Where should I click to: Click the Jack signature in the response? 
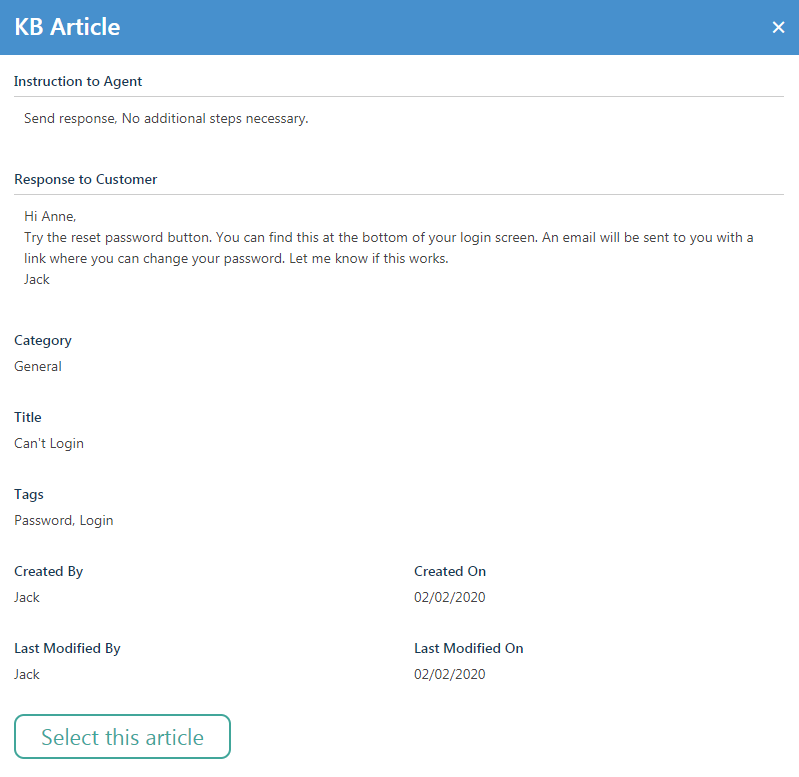click(x=37, y=280)
